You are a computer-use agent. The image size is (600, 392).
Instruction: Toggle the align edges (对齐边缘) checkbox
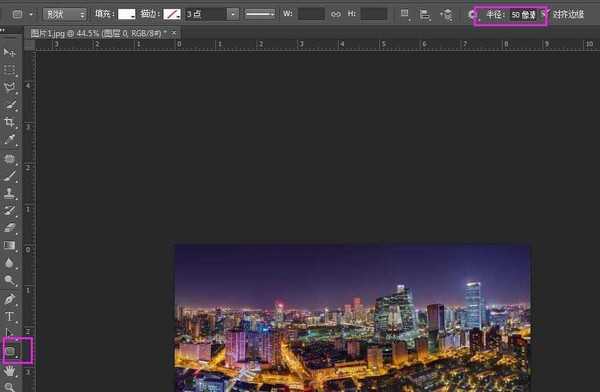(544, 14)
